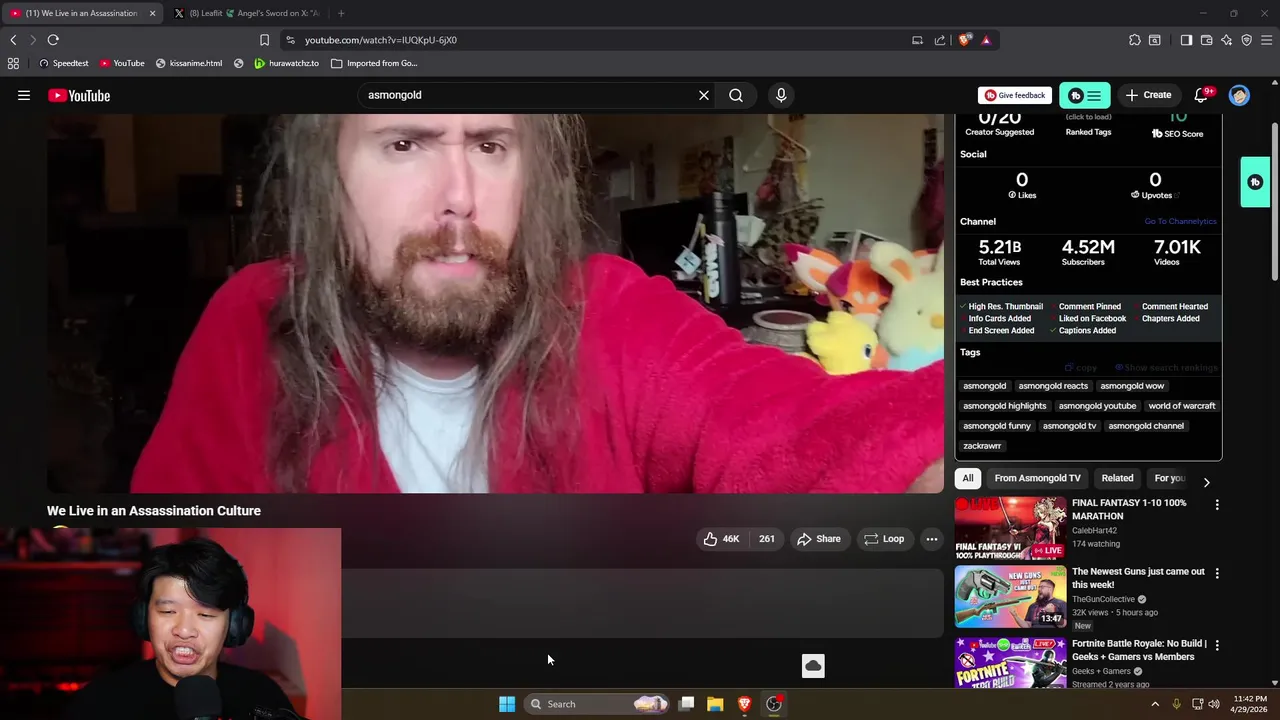1280x720 pixels.
Task: Click the Create button
Action: [x=1148, y=95]
